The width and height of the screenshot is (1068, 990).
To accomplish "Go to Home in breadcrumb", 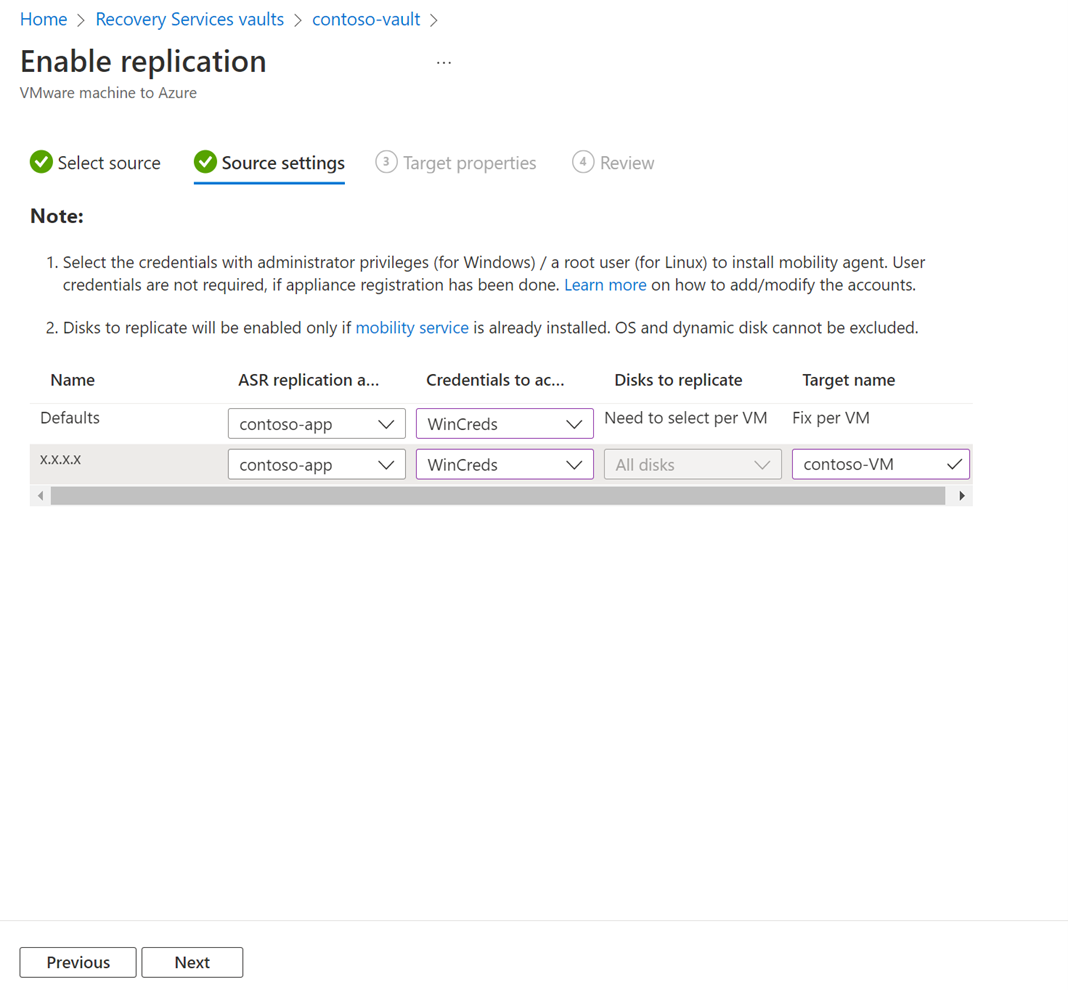I will tap(44, 20).
